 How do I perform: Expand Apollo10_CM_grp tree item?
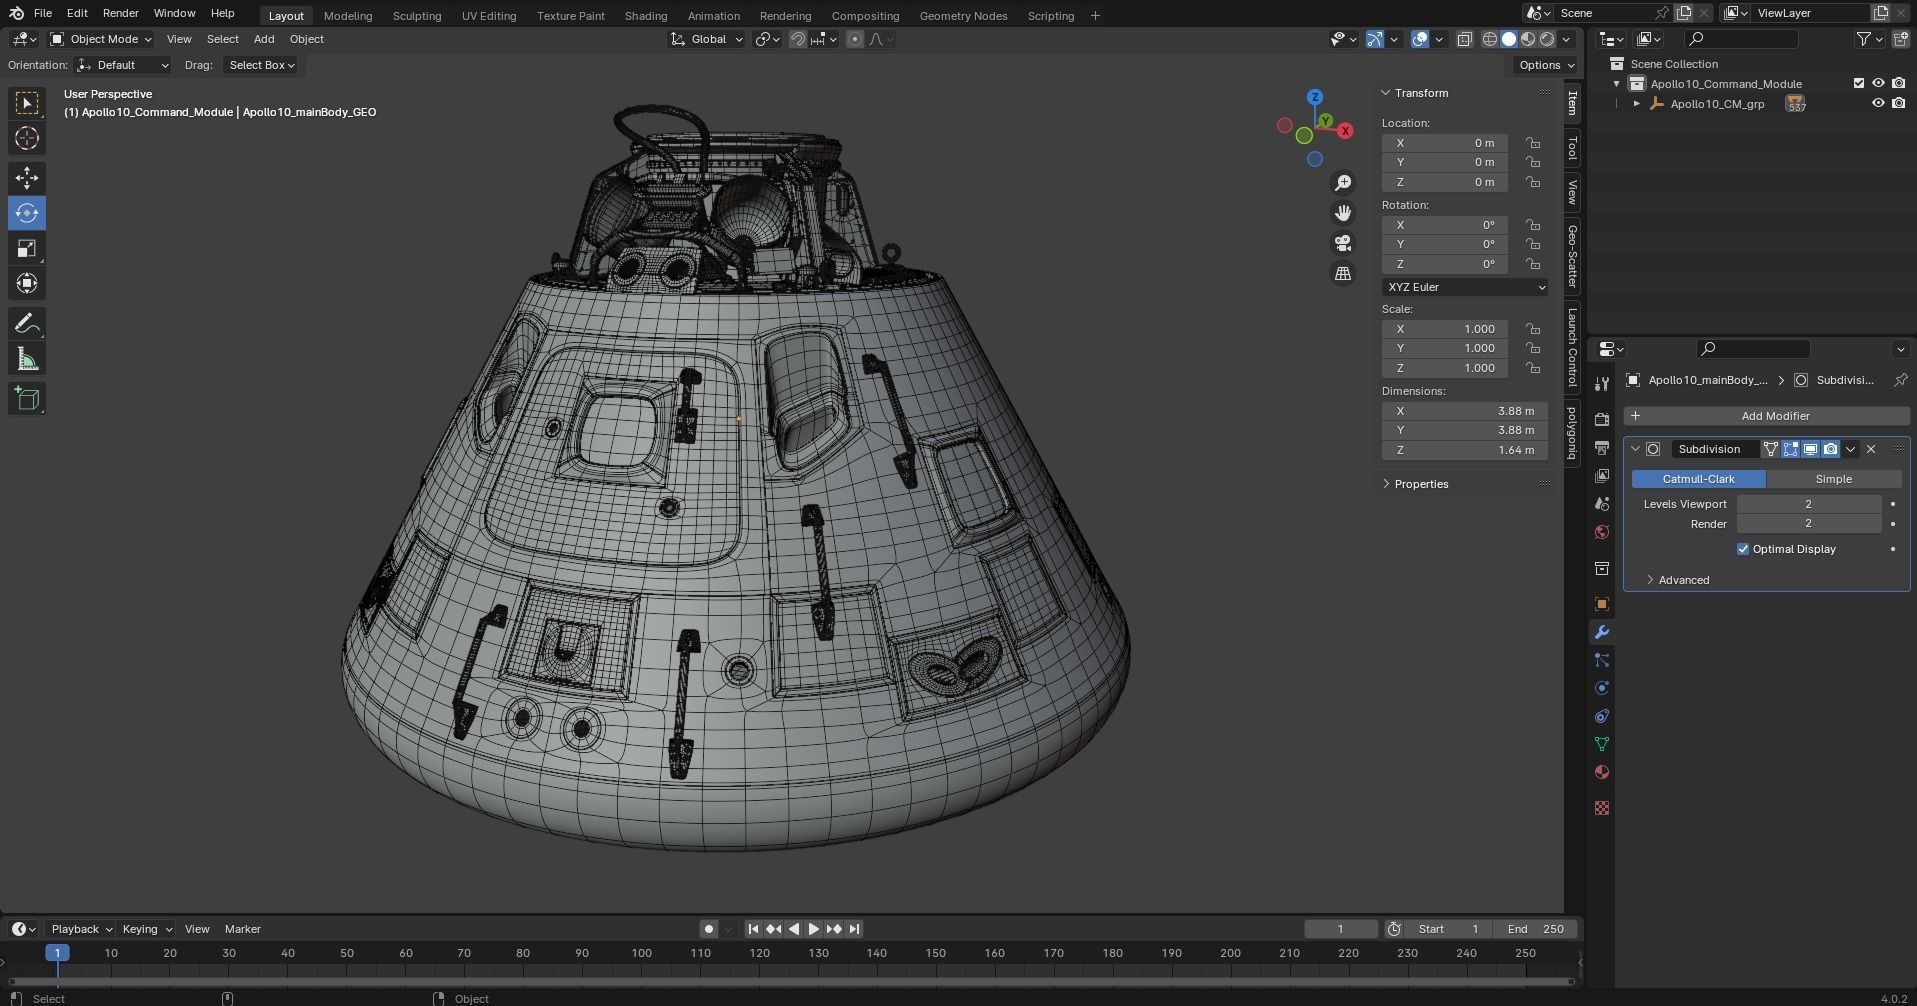coord(1637,103)
